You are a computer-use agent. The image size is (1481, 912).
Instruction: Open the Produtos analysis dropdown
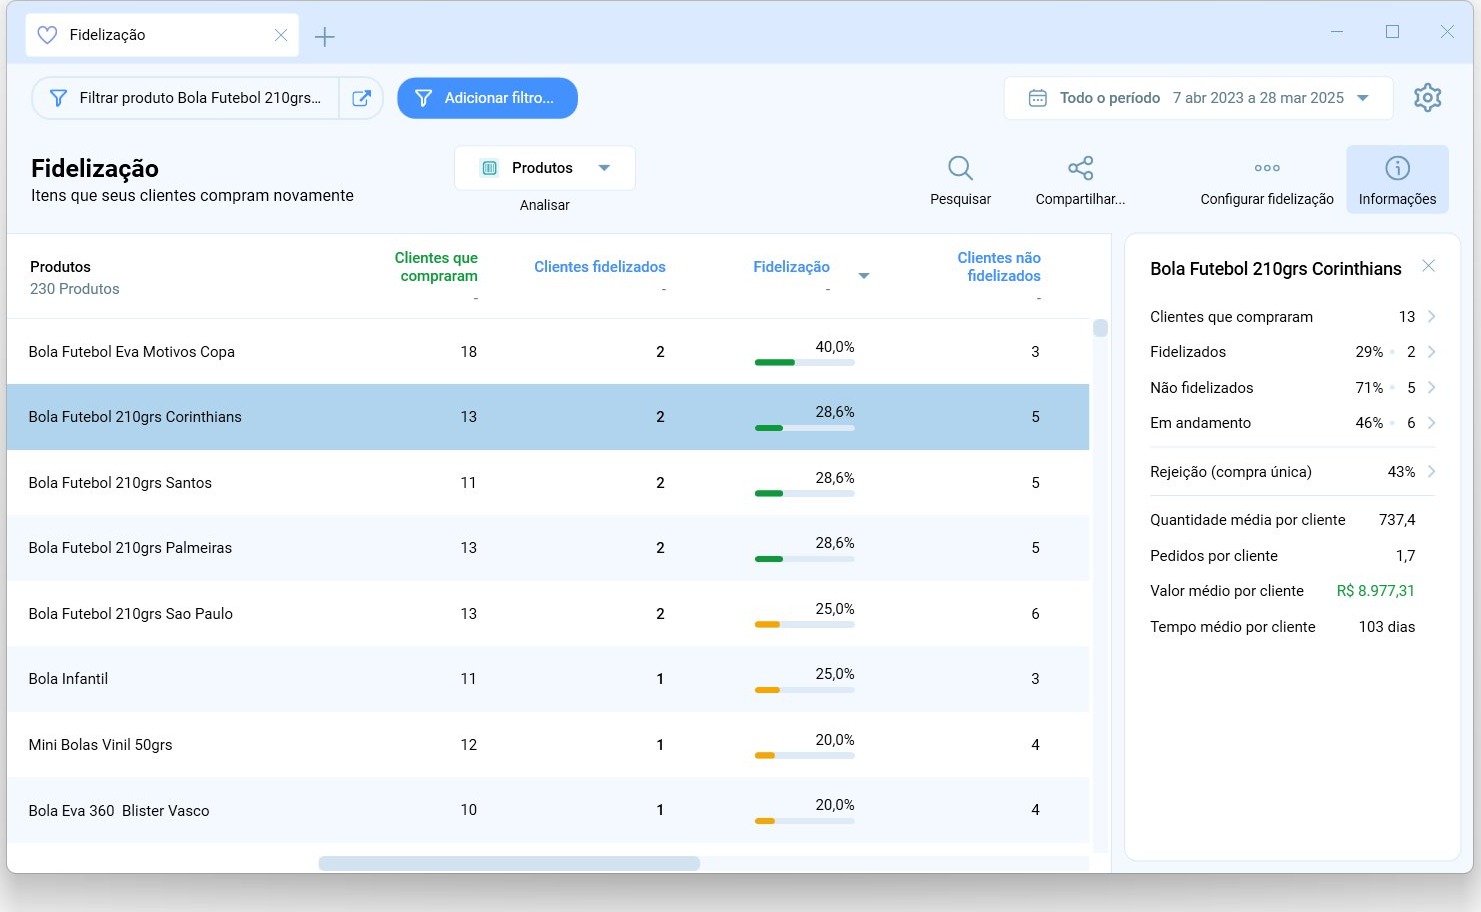[x=545, y=168]
